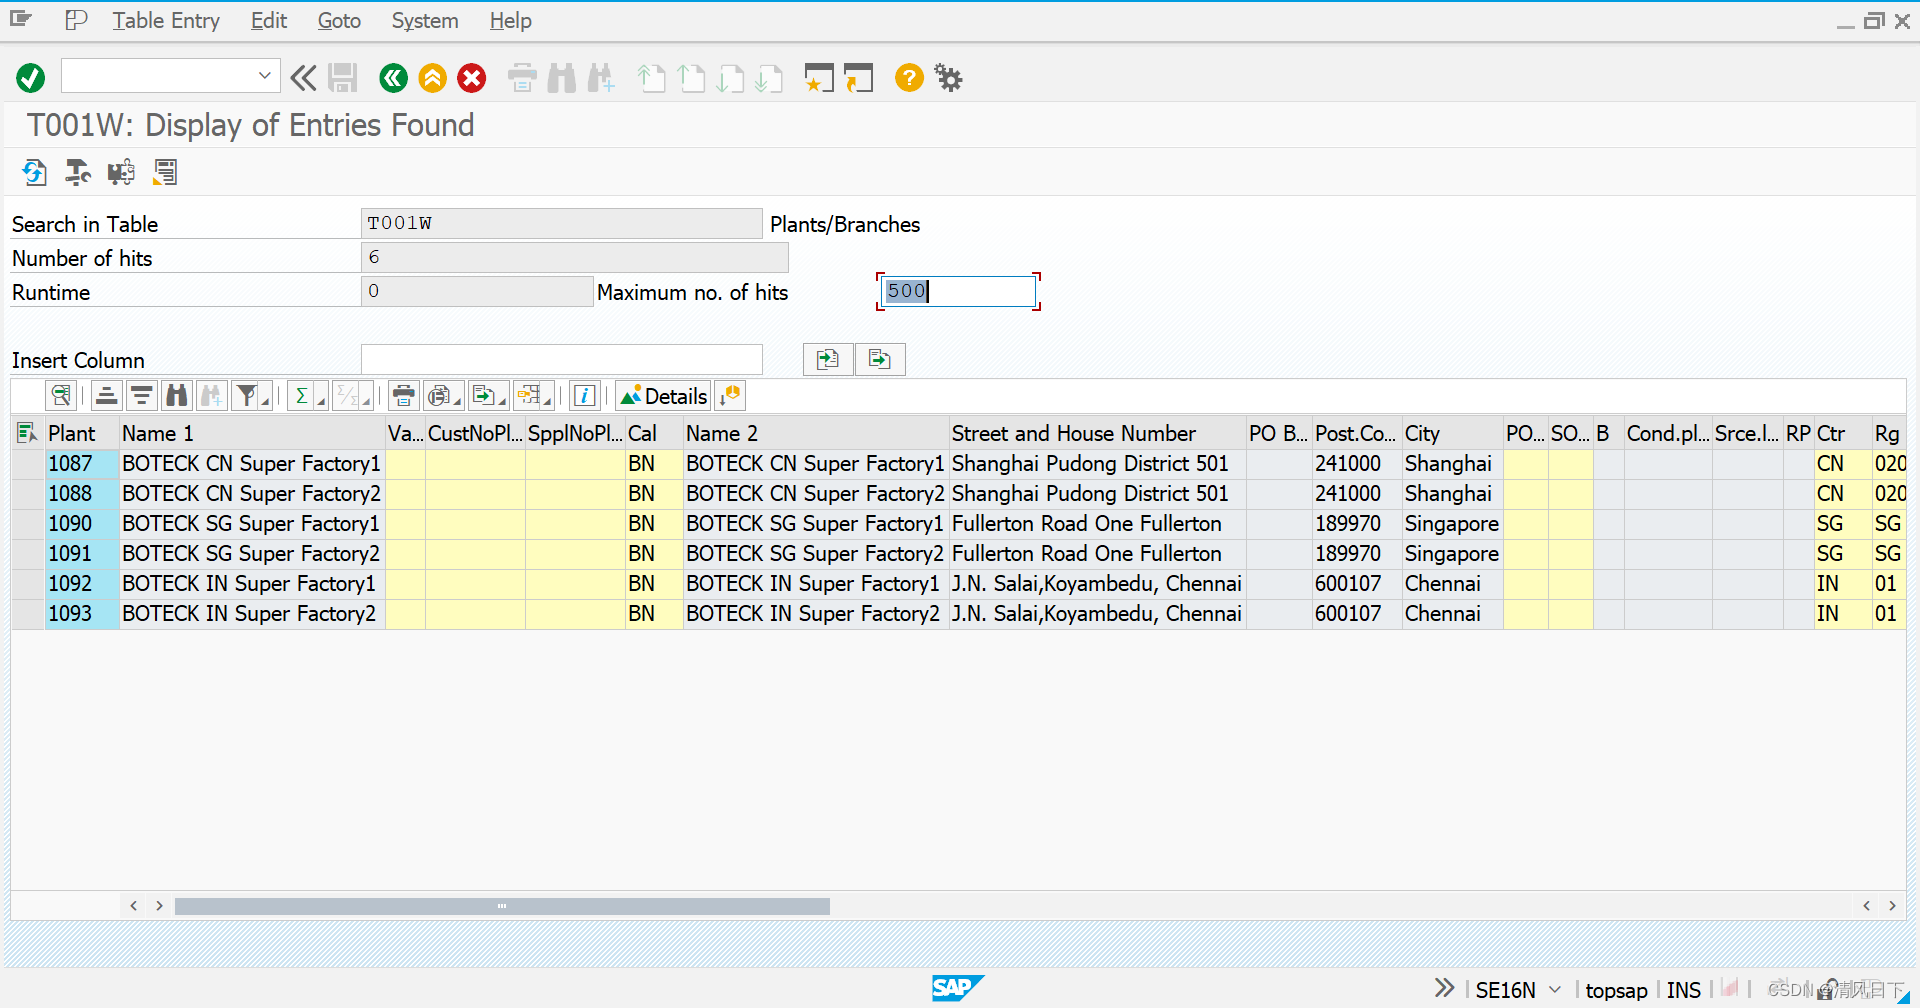Click the Street and House Number column header
The image size is (1920, 1008).
[1097, 433]
